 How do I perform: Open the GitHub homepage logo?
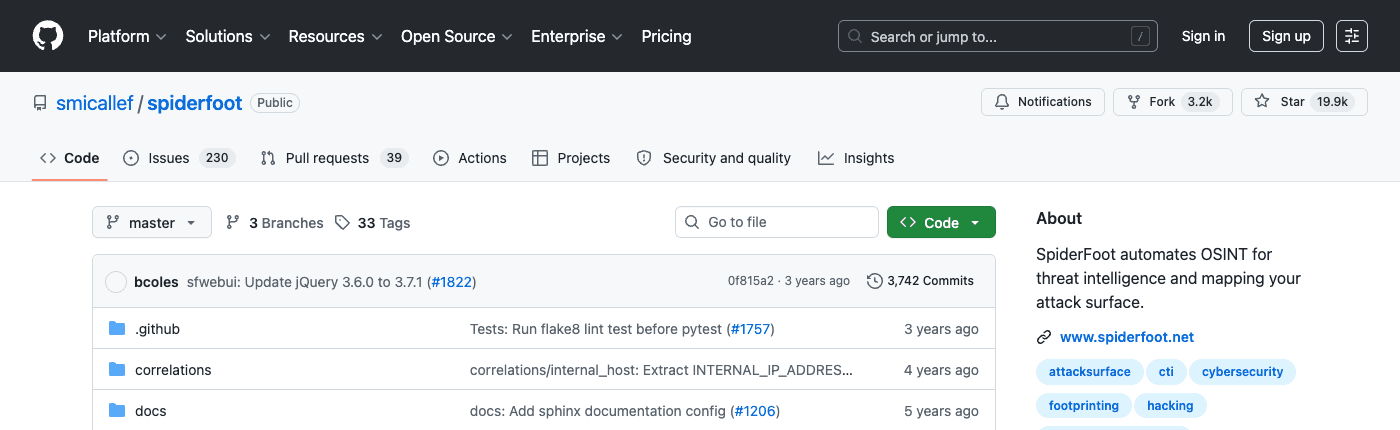(x=48, y=36)
